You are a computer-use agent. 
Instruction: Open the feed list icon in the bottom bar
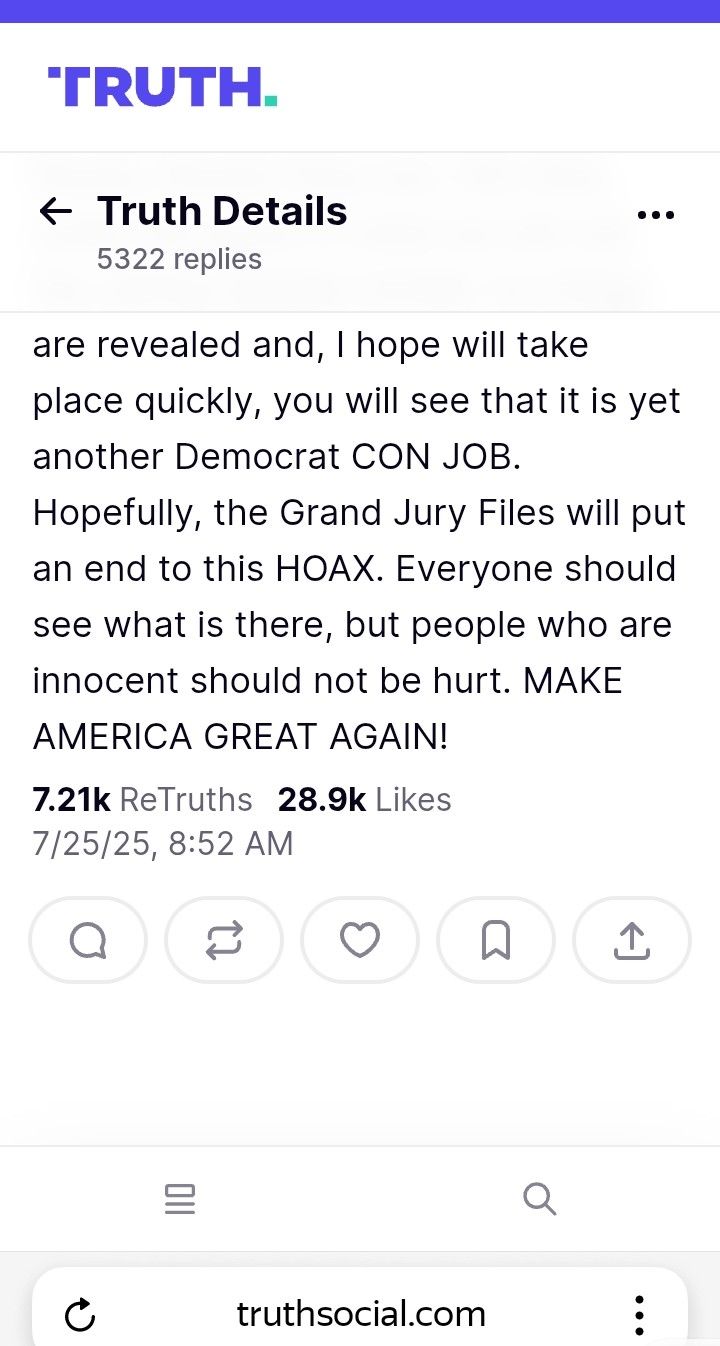pos(180,1198)
